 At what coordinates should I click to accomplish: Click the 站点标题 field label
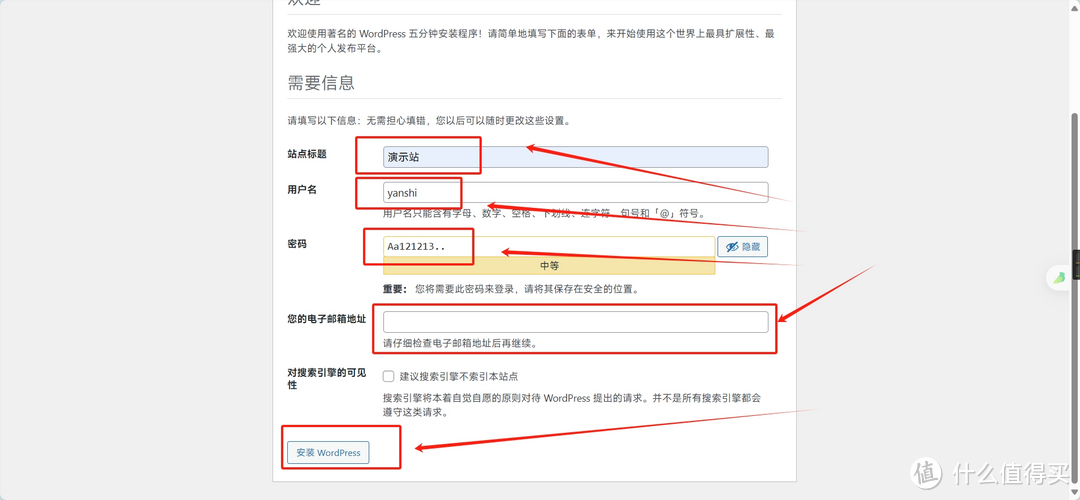(x=307, y=154)
